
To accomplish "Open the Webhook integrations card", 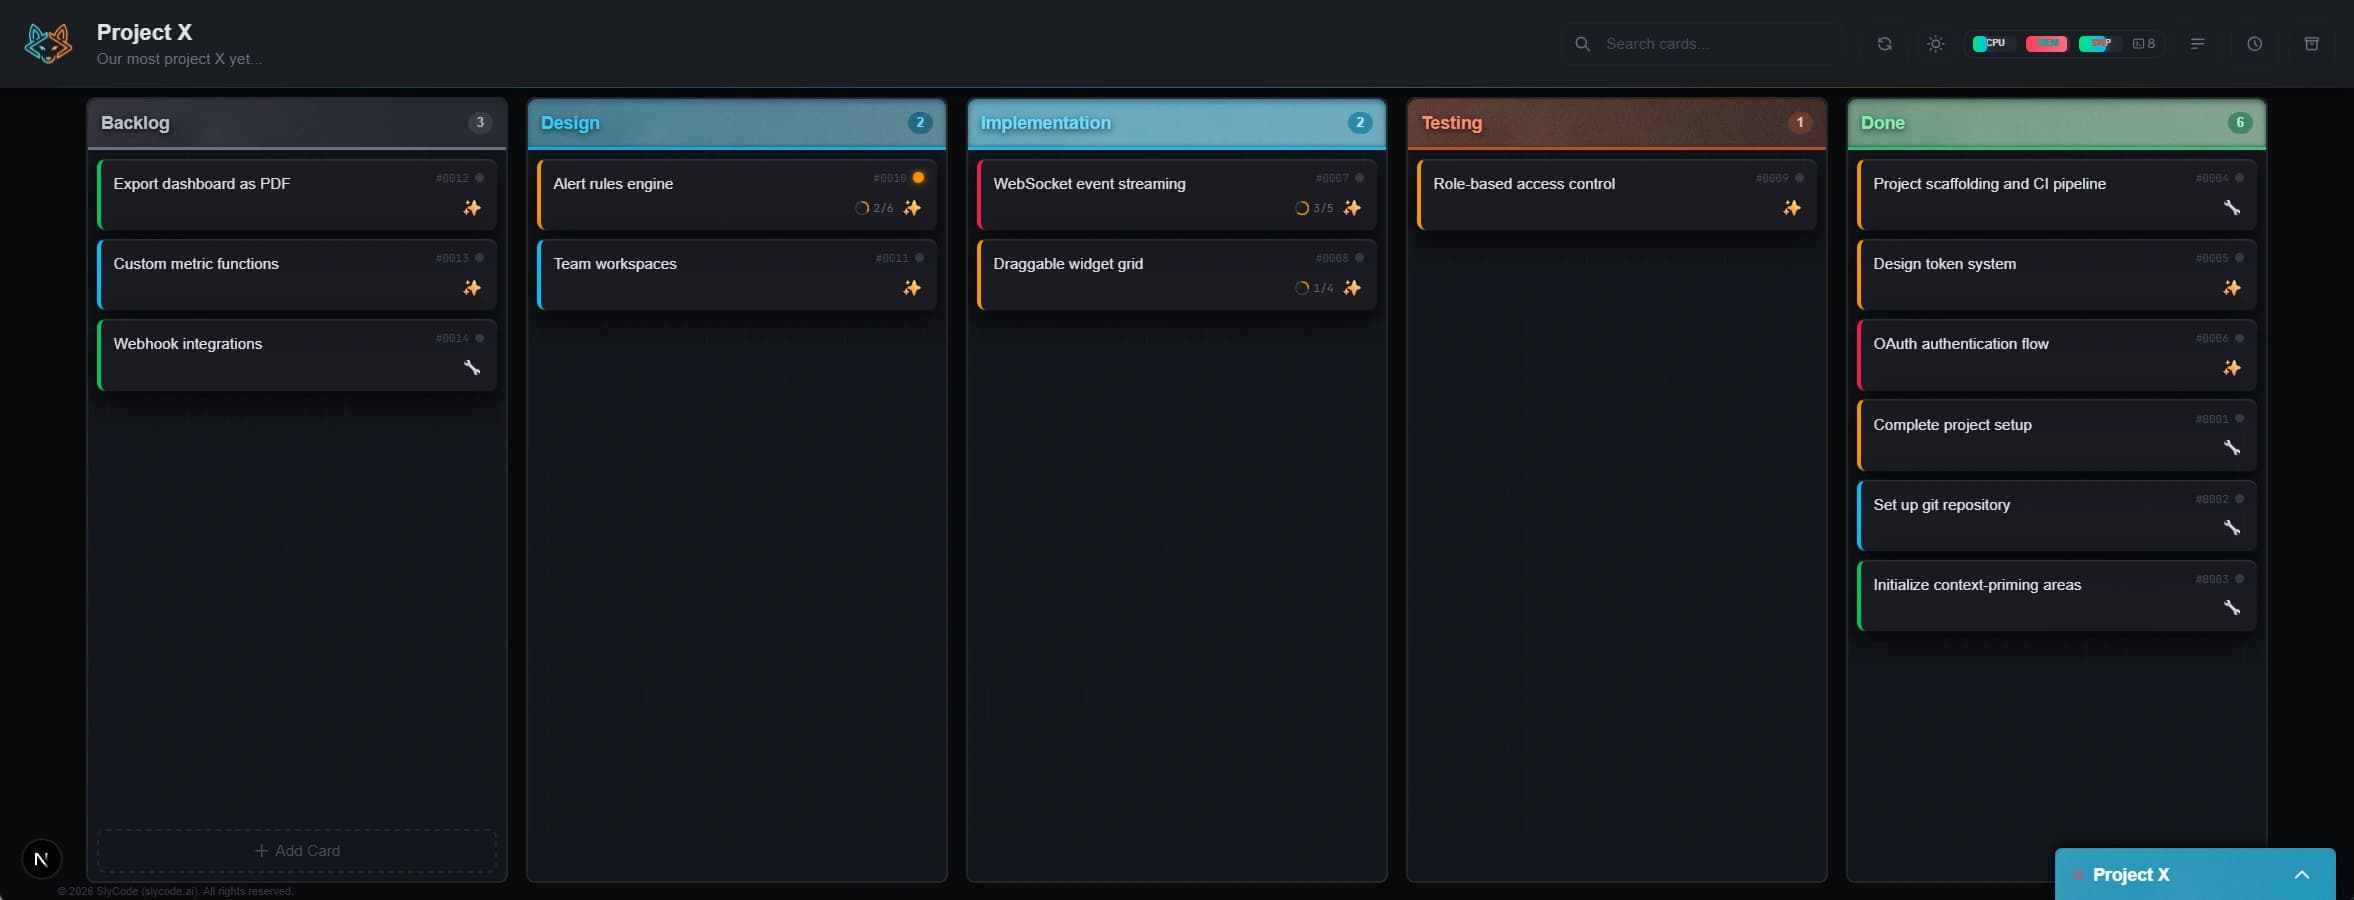I will tap(297, 355).
